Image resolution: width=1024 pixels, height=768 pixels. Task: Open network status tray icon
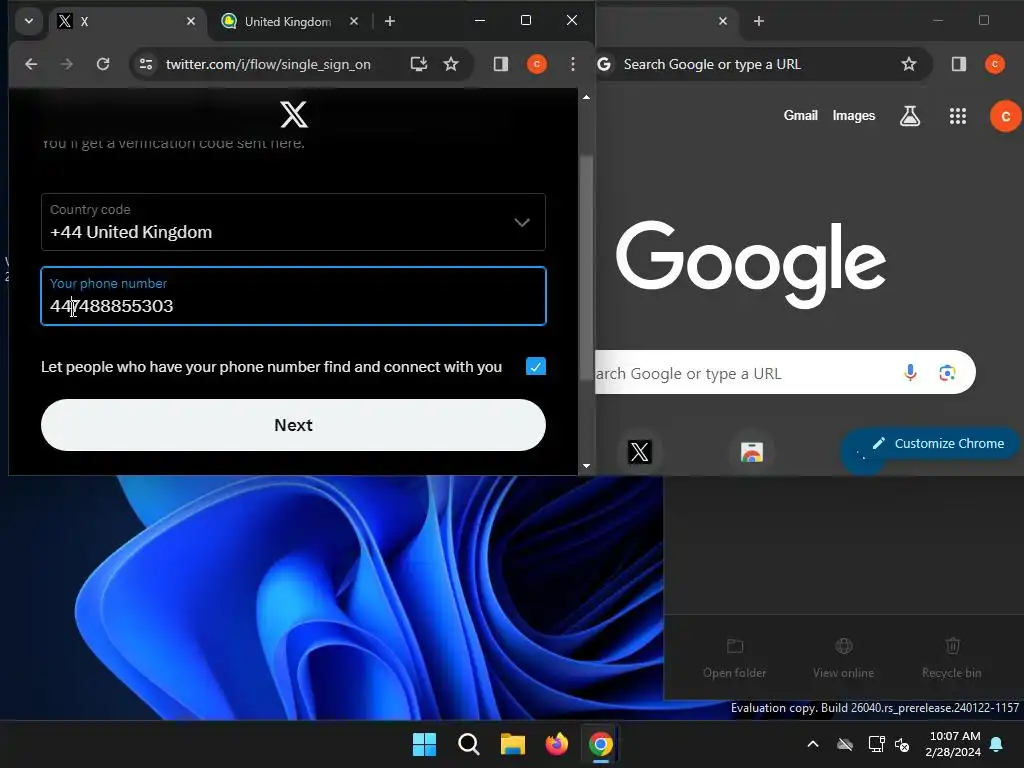[x=876, y=744]
